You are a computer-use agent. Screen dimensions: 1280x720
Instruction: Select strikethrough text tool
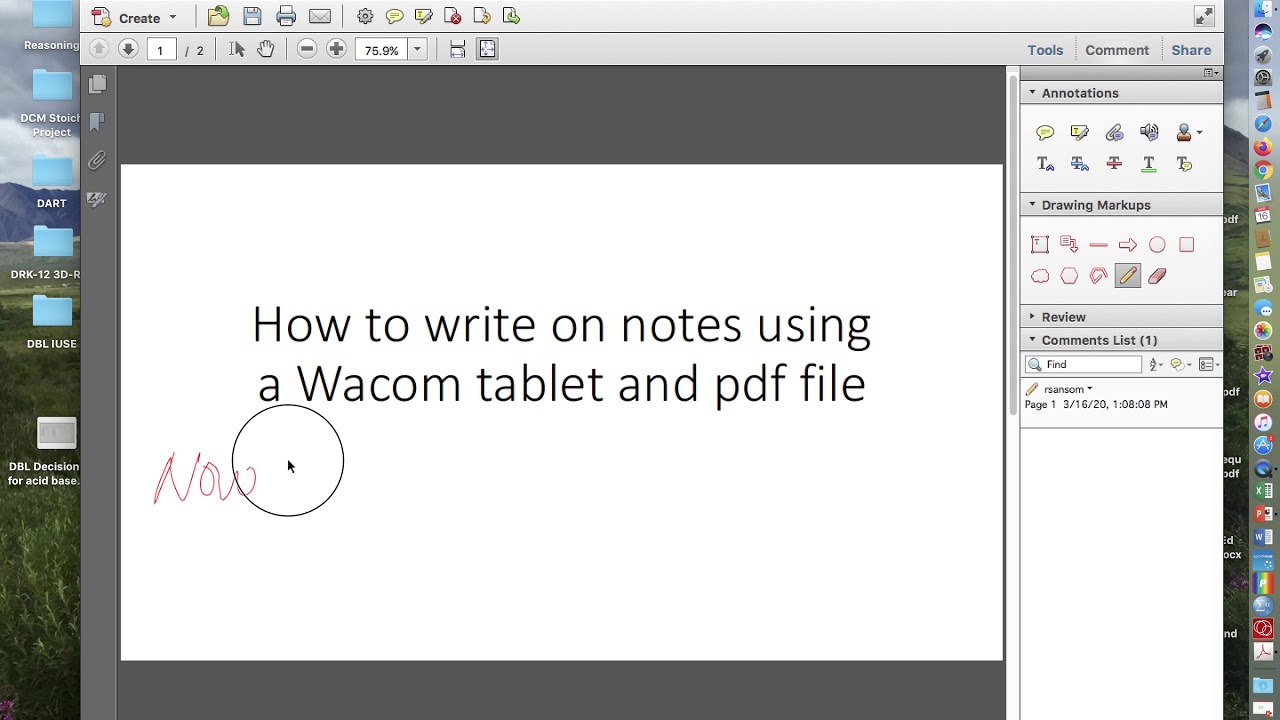tap(1114, 163)
